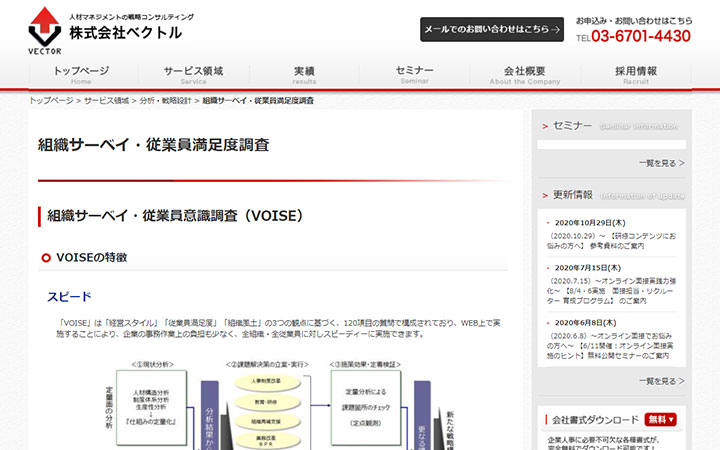Click the セミナー sidebar heading
720x450 pixels.
(572, 126)
